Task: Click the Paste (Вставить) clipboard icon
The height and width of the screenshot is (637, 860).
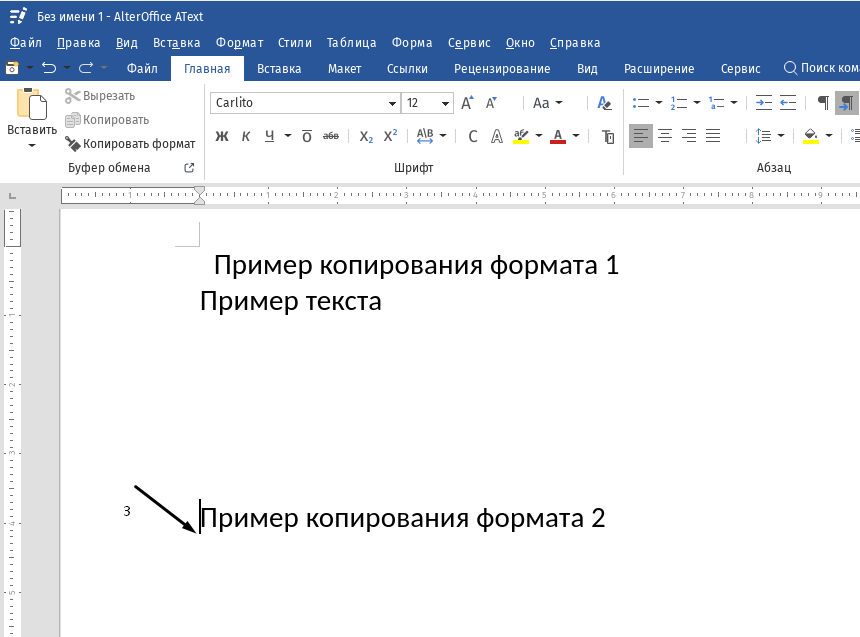Action: 32,103
